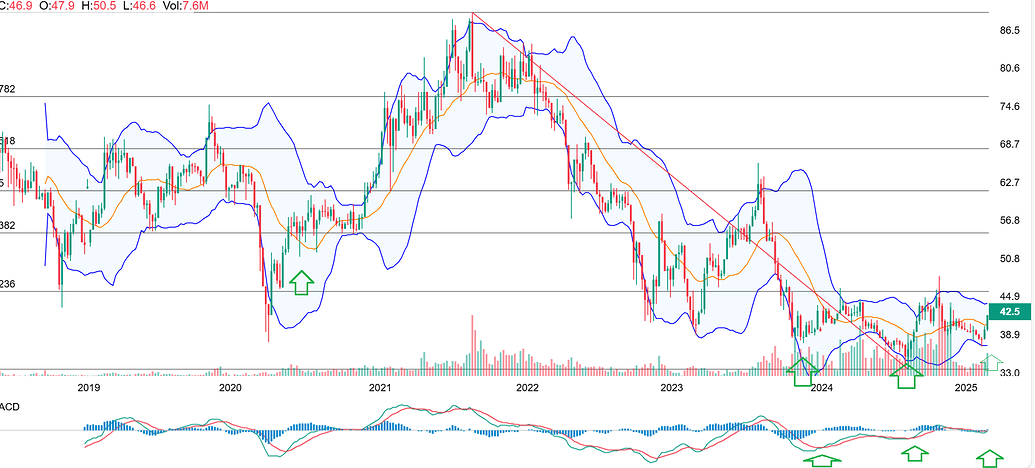Viewport: 1035px width, 468px height.
Task: Click the 2019 year label on time axis
Action: pyautogui.click(x=88, y=387)
